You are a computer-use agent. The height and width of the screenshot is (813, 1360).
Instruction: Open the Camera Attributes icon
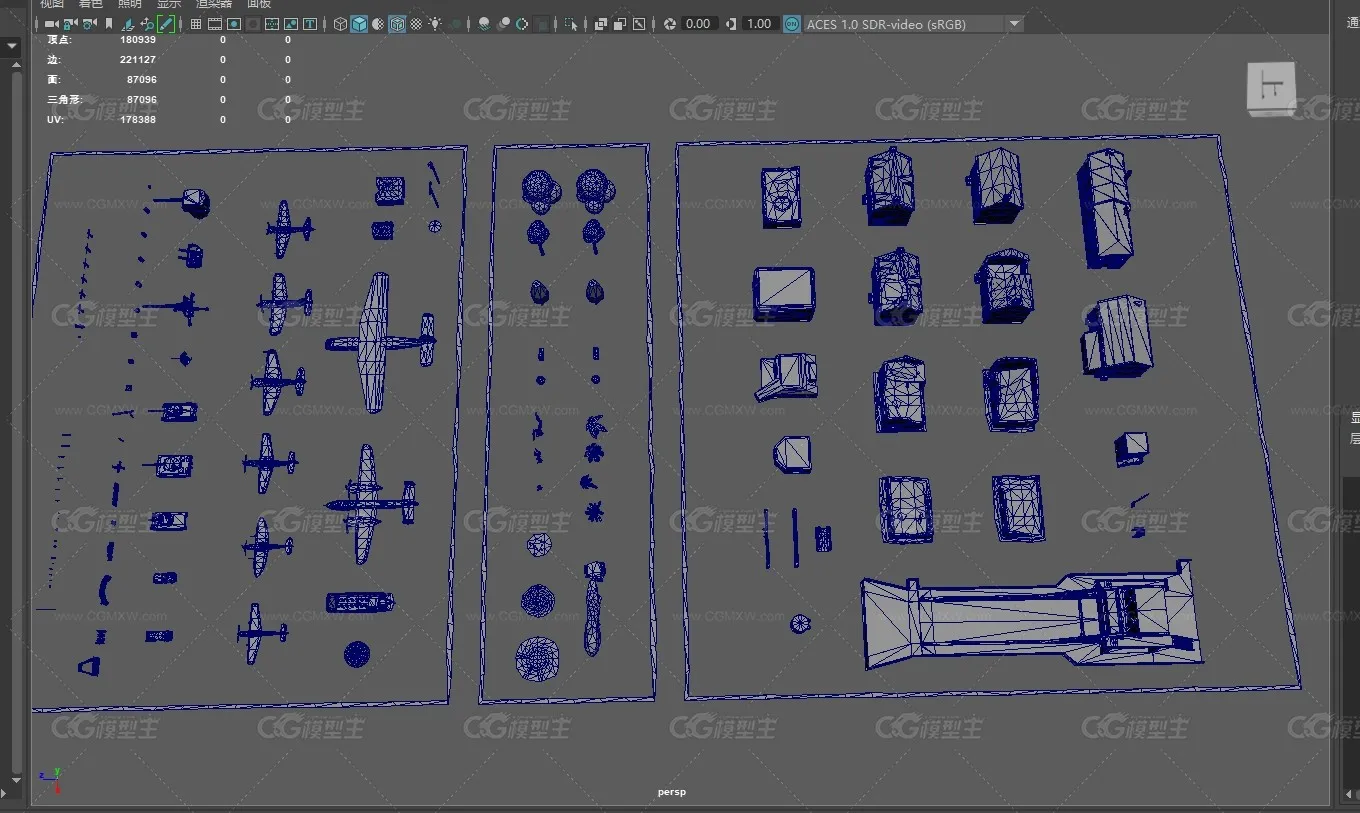coord(90,24)
